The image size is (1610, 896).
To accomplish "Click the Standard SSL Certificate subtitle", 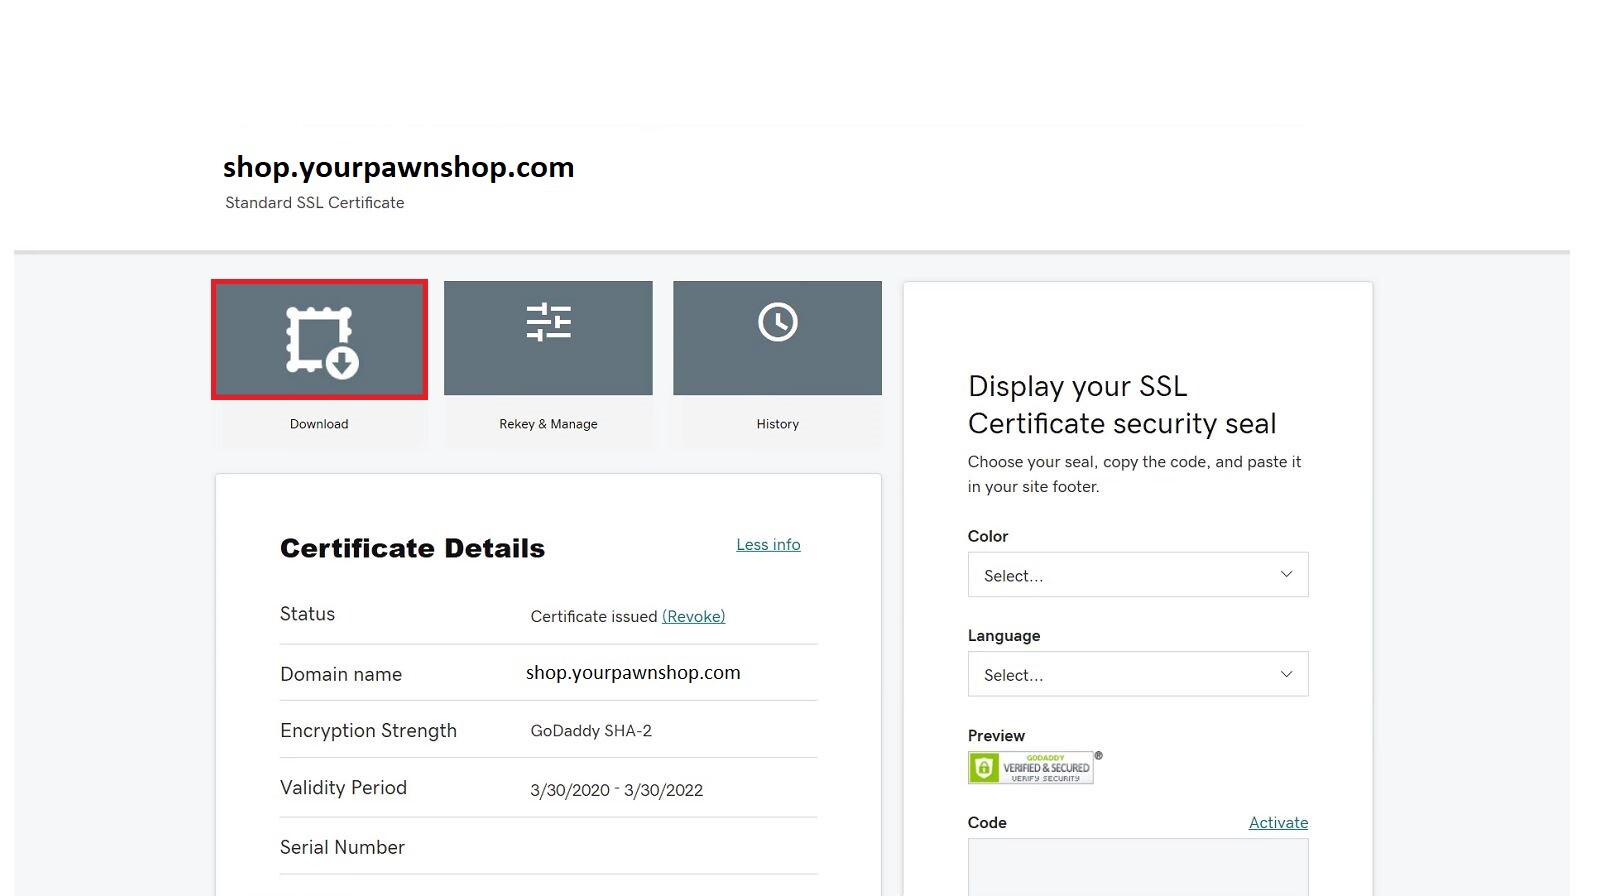I will click(x=315, y=203).
